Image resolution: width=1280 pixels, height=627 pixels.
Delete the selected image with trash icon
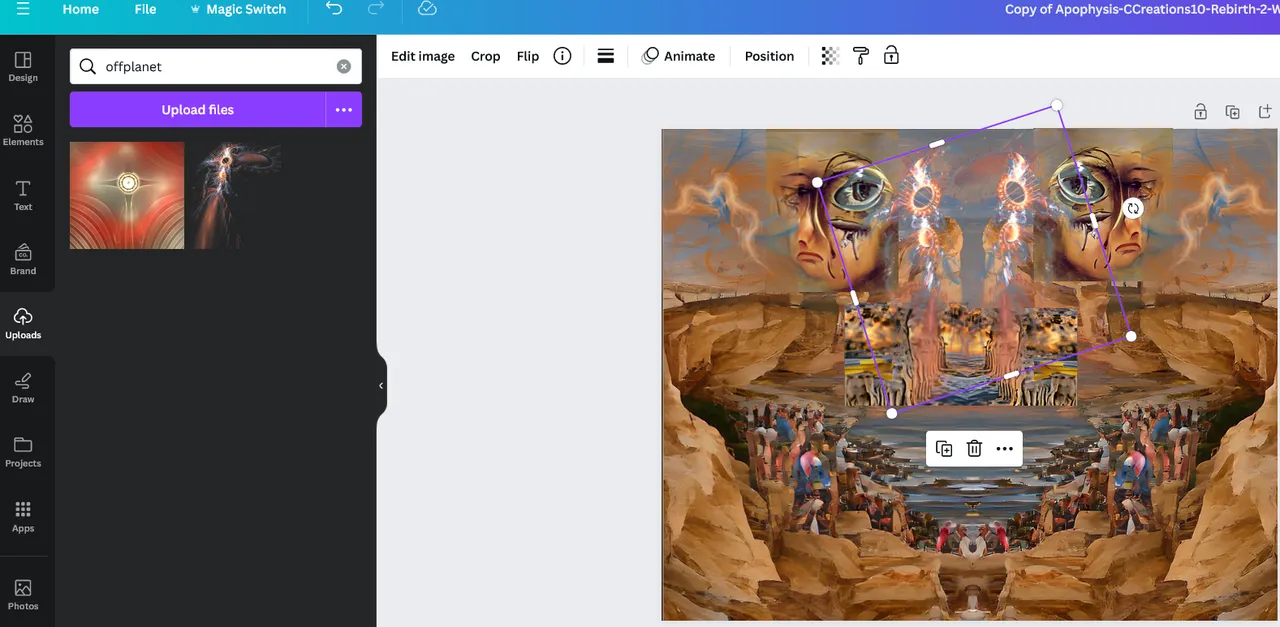pos(974,449)
